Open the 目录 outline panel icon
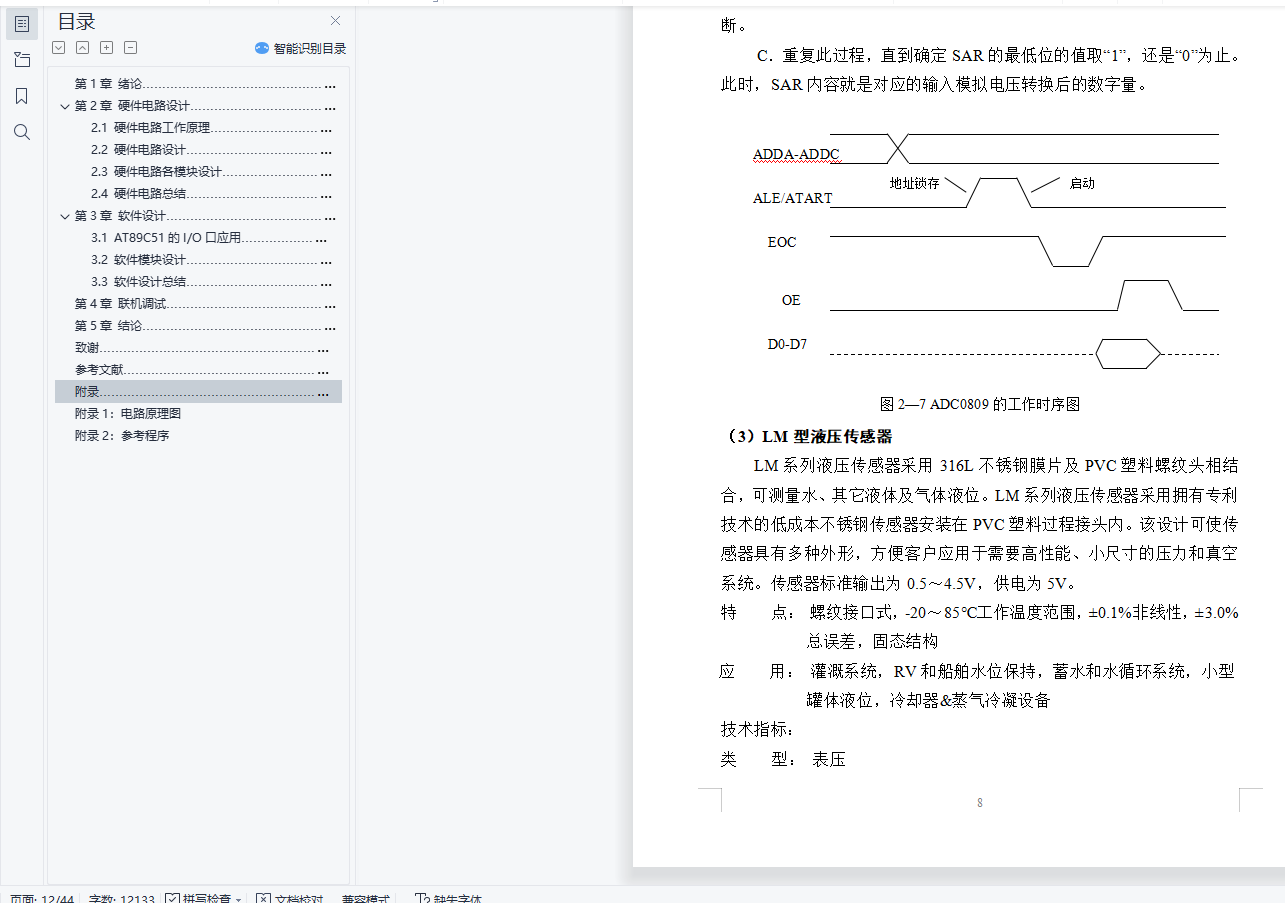The image size is (1285, 903). 22,24
